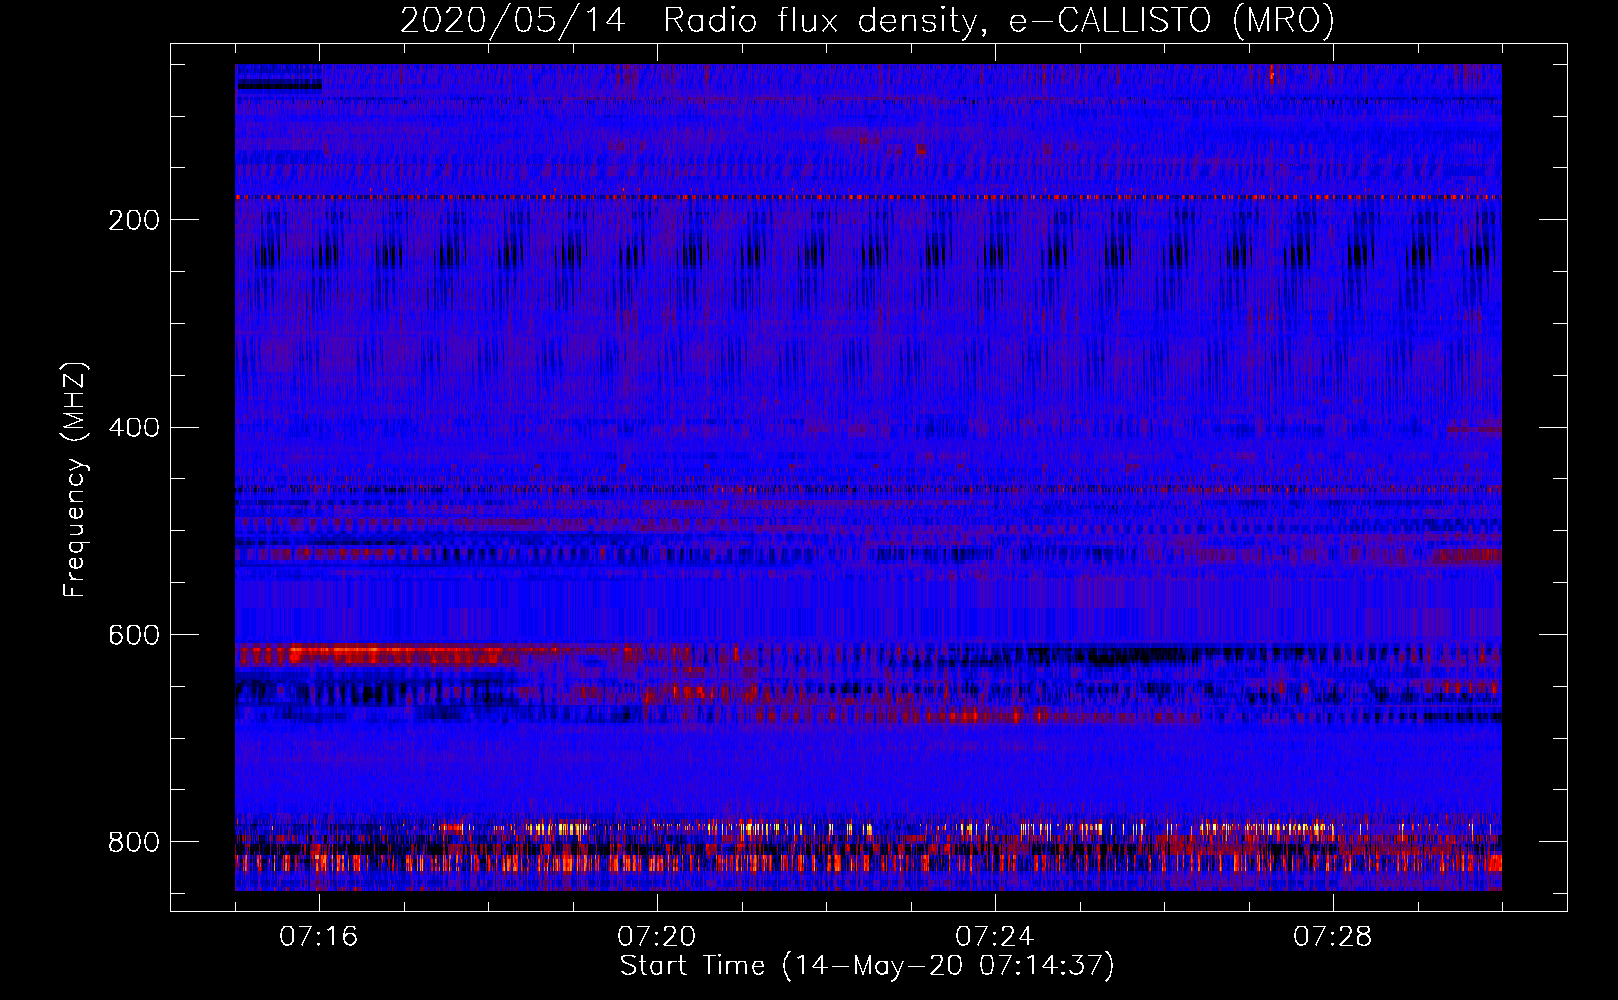The image size is (1618, 1000).
Task: Click the black bar in the spectrogram's top-left corner
Action: pos(279,85)
